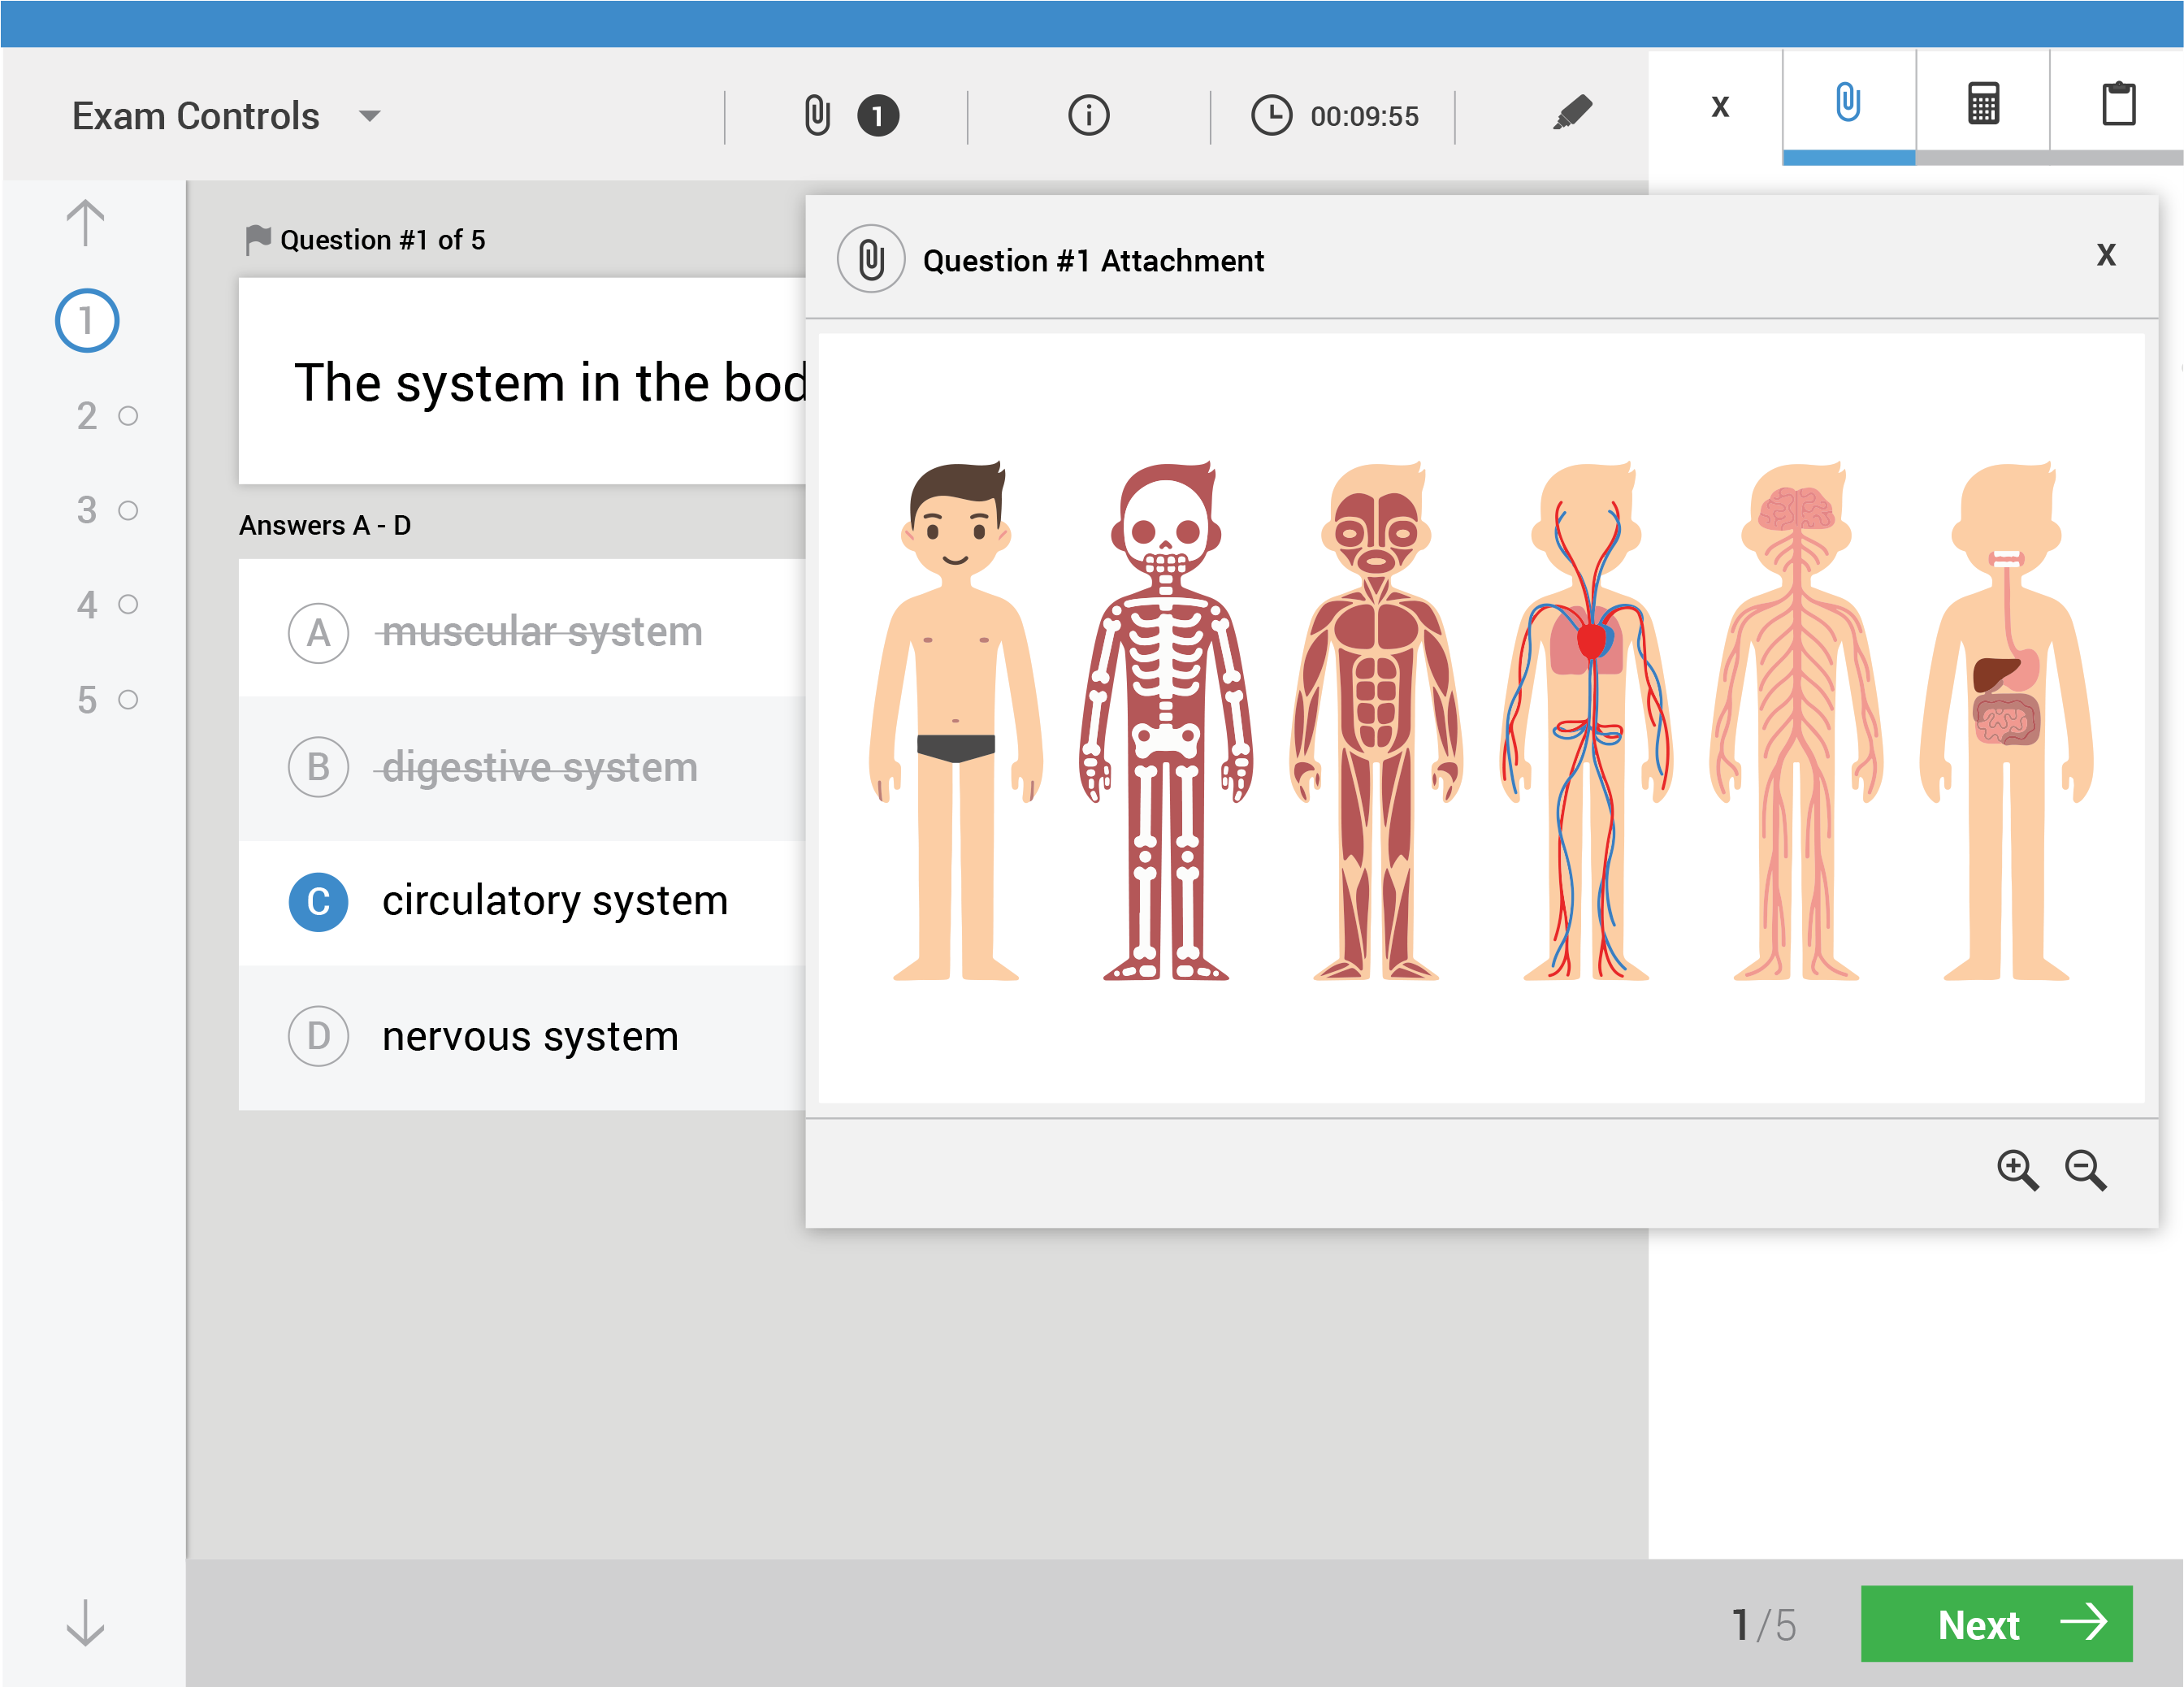Screen dimensions: 2184x1687
Task: Open the clipboard notes tab
Action: pos(2118,104)
